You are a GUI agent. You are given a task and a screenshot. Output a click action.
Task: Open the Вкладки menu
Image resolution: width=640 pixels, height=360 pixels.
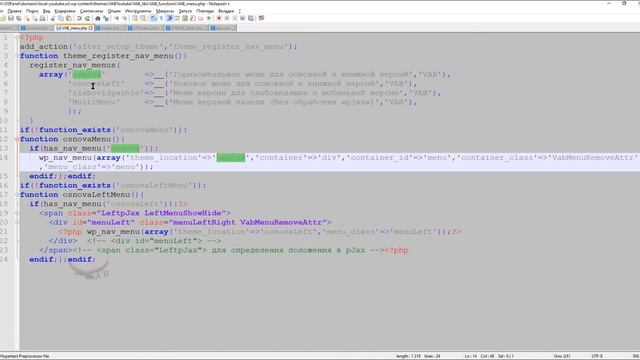tap(226, 11)
